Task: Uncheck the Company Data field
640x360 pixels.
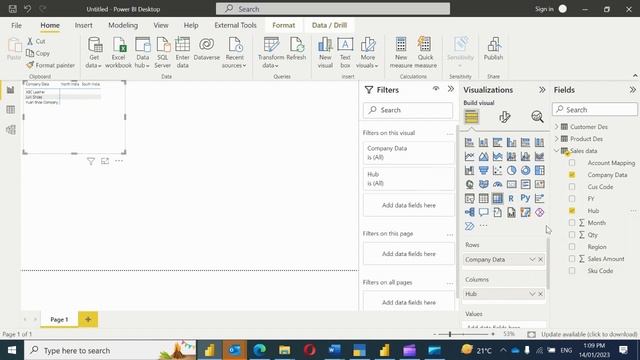Action: [x=572, y=175]
